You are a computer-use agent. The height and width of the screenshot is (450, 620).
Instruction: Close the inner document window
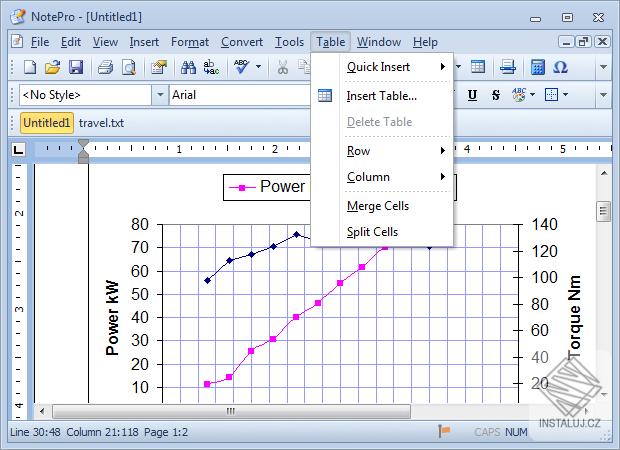[x=602, y=42]
